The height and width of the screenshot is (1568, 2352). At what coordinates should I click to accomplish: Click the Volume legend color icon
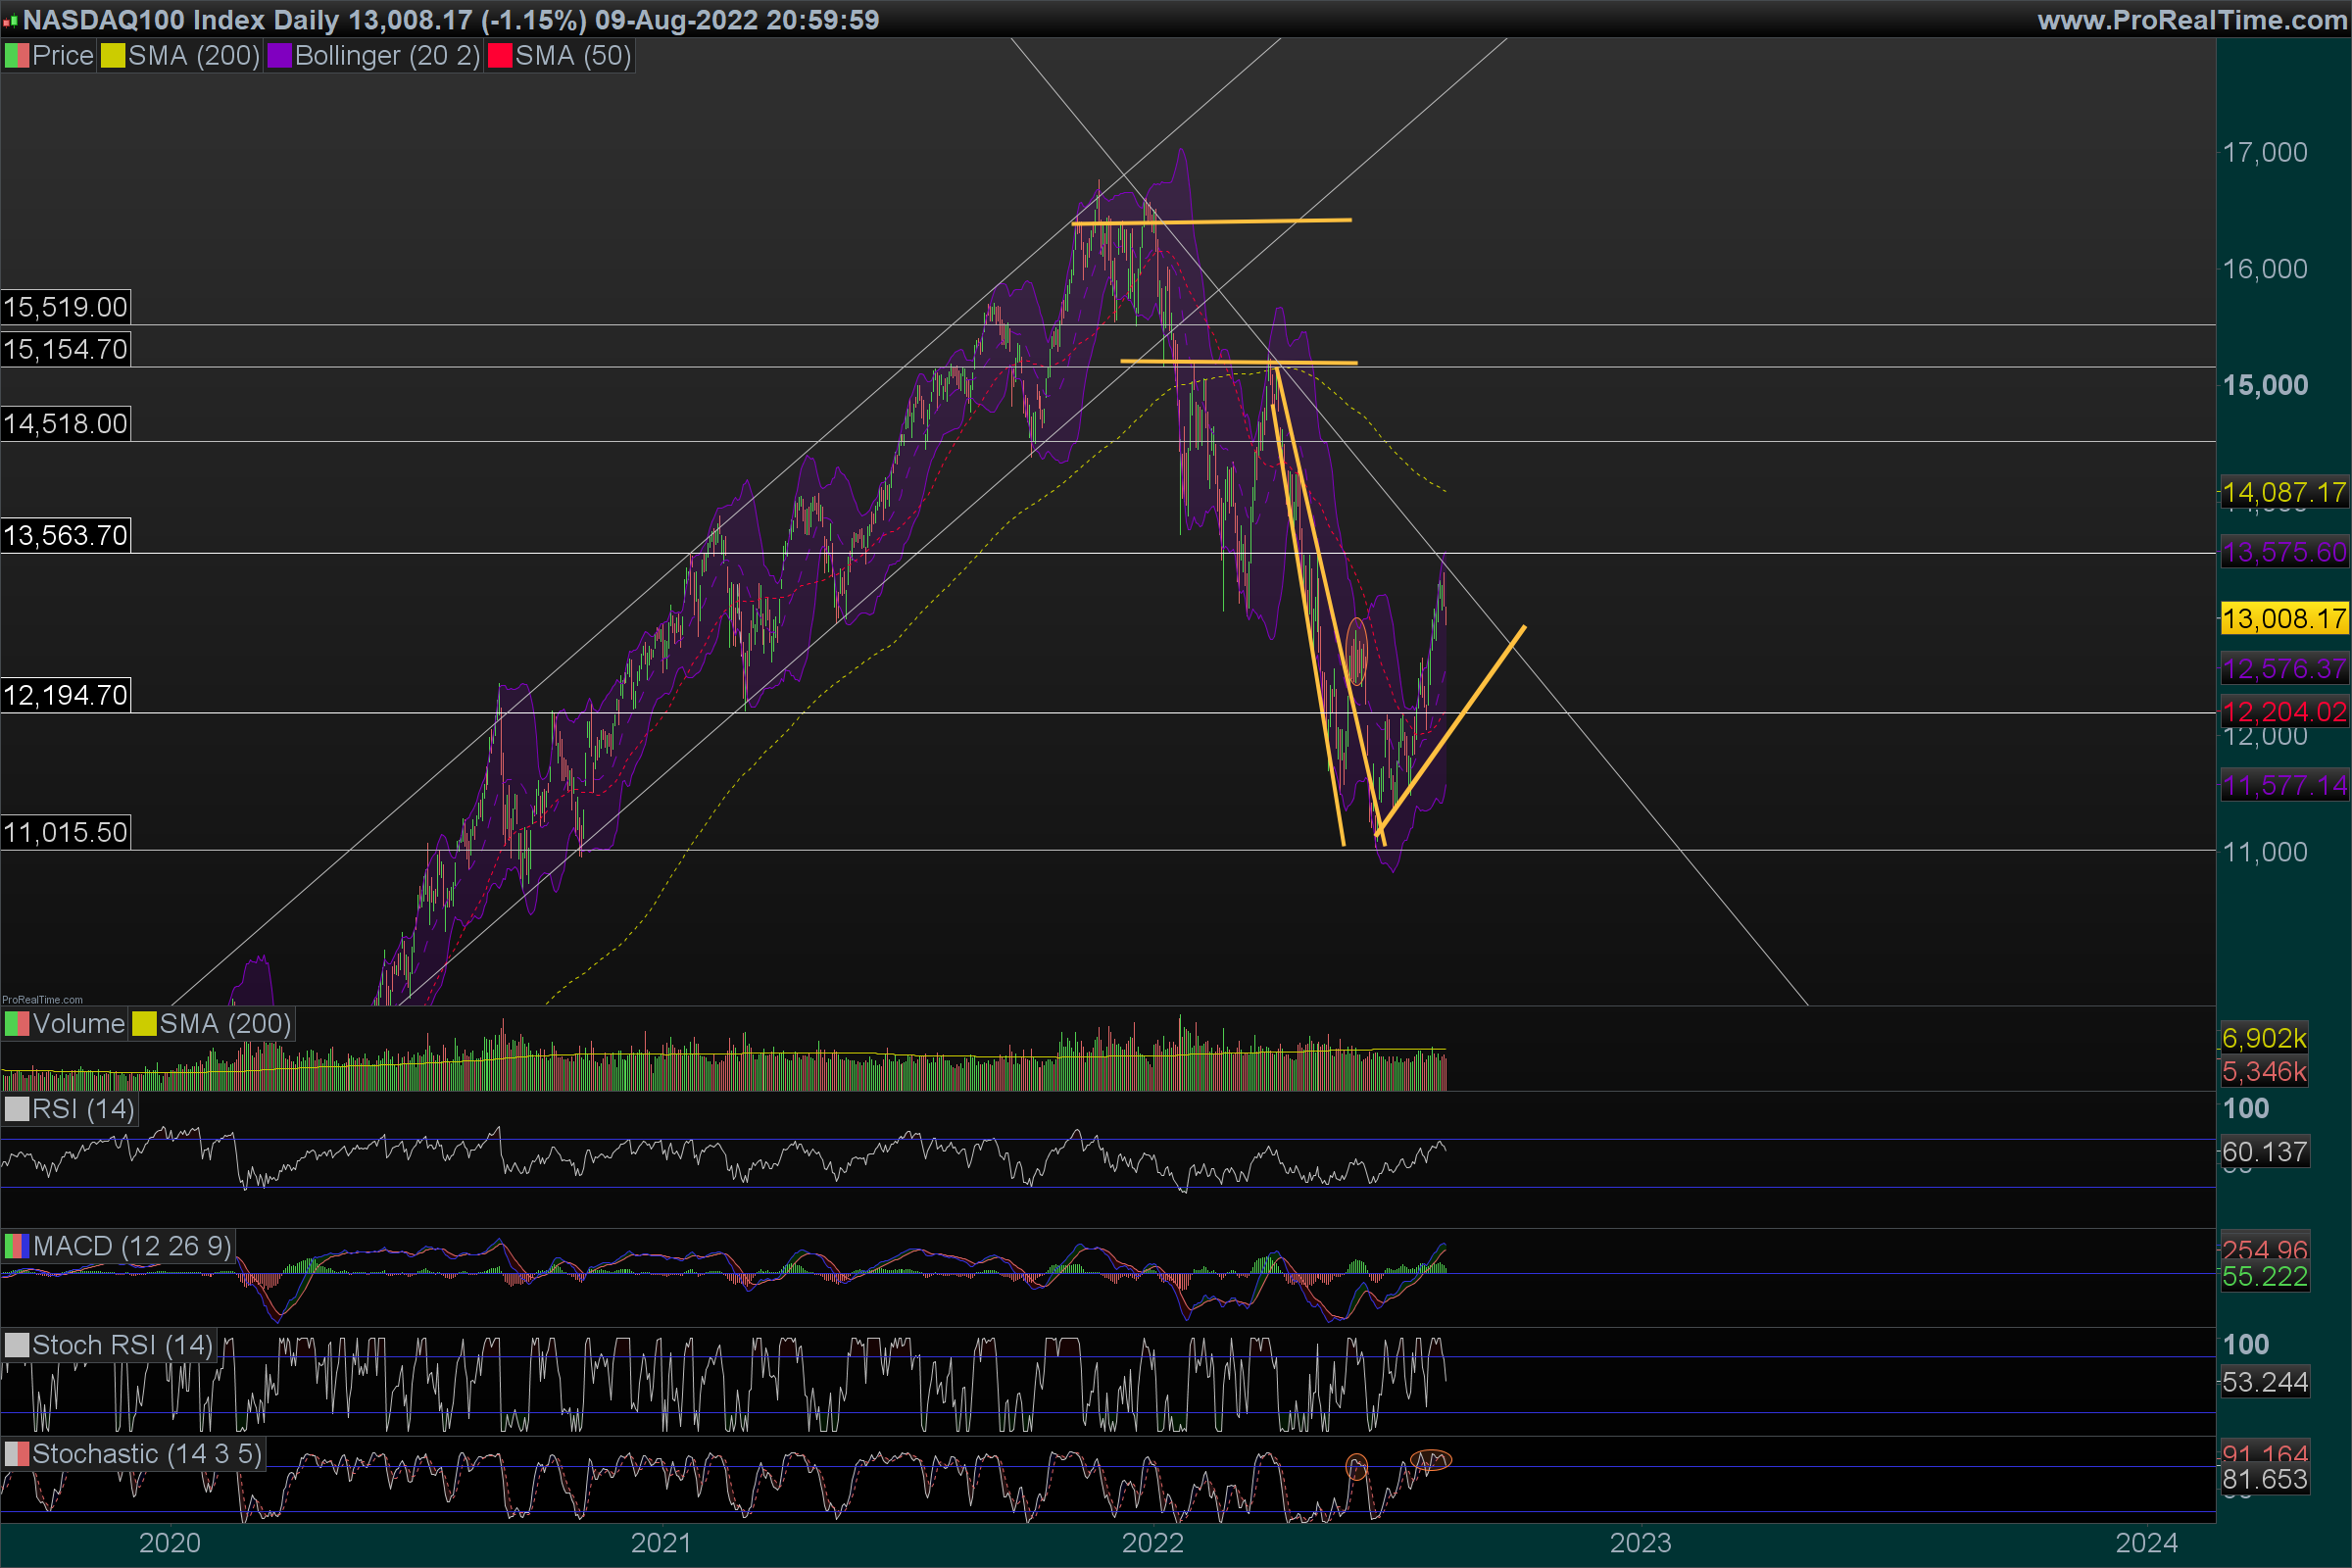pyautogui.click(x=17, y=1024)
